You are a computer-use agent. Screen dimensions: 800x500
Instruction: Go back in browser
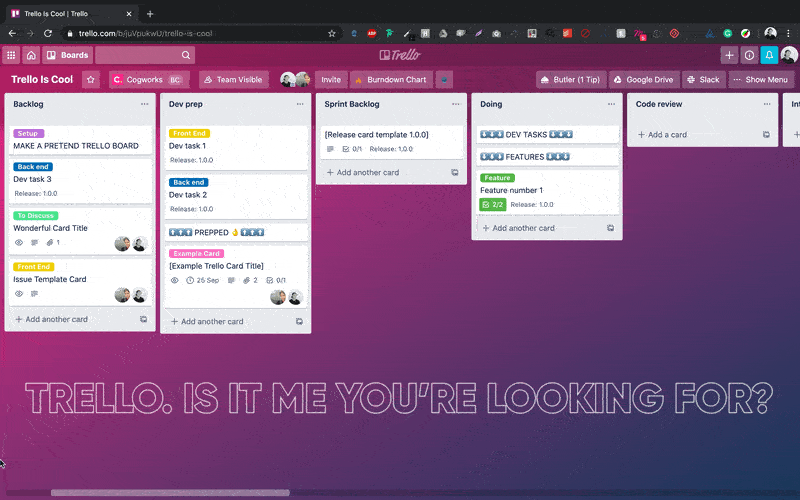point(12,34)
